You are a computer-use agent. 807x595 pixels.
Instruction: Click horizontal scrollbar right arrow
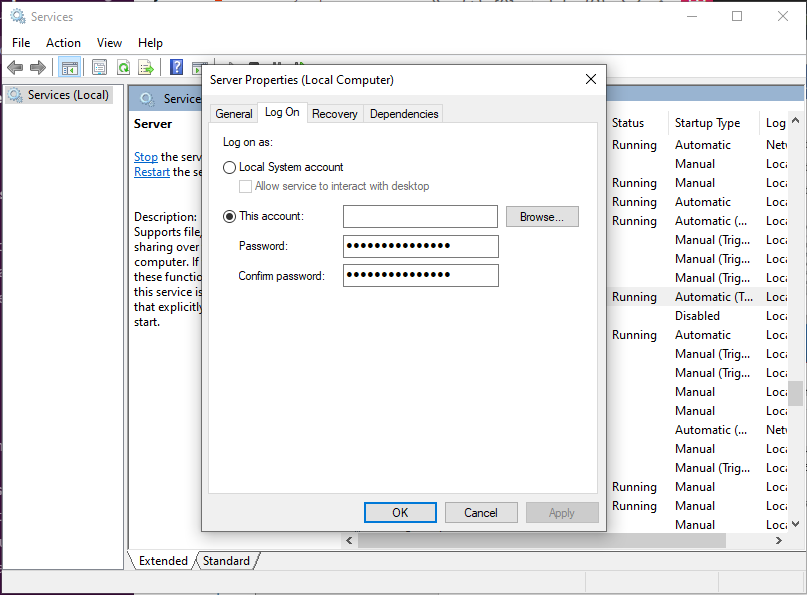(778, 540)
